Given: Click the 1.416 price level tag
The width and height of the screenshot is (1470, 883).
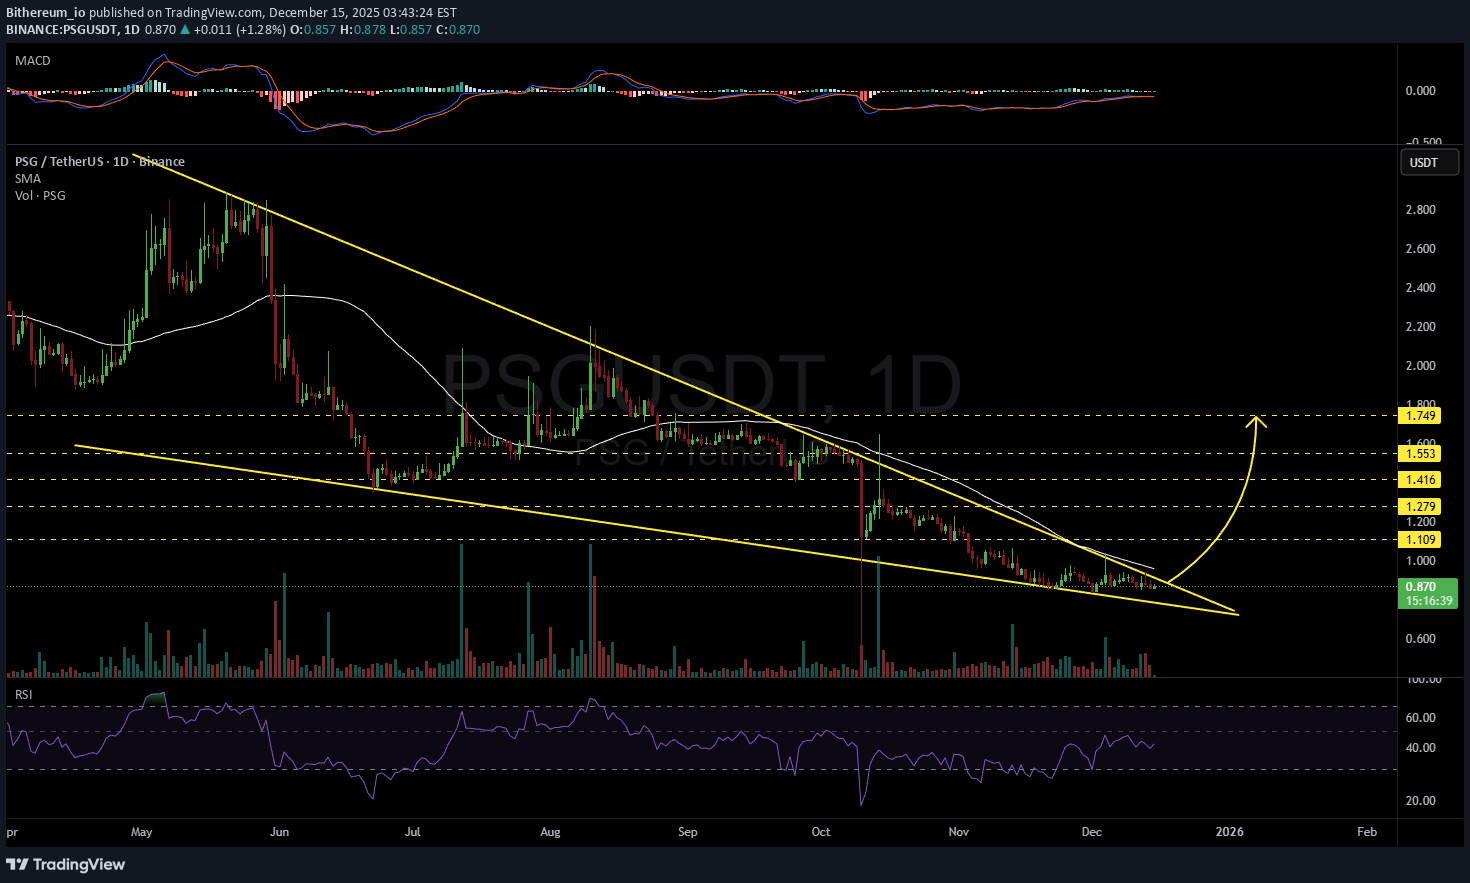Looking at the screenshot, I should coord(1421,480).
